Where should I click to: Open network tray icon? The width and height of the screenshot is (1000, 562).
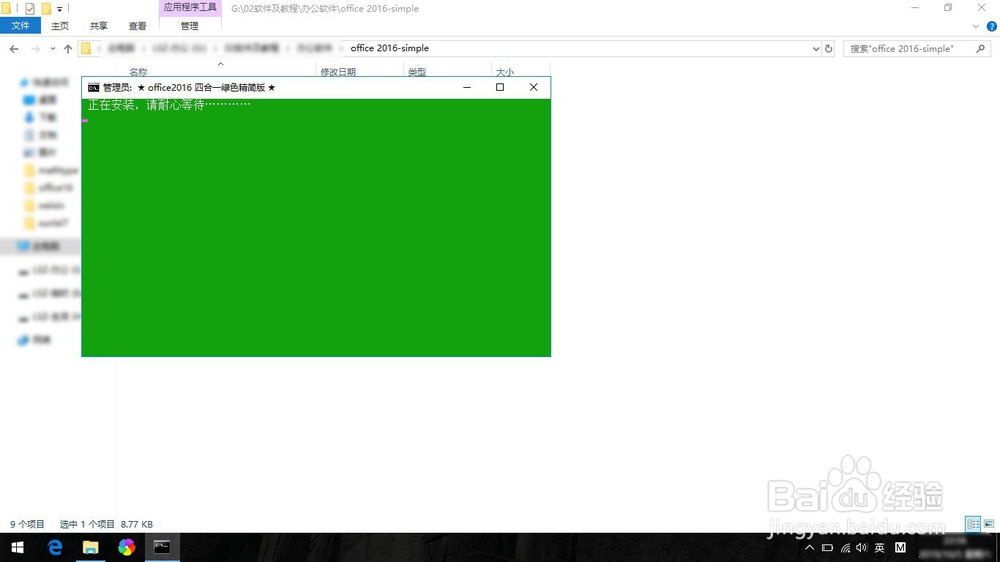pyautogui.click(x=845, y=547)
